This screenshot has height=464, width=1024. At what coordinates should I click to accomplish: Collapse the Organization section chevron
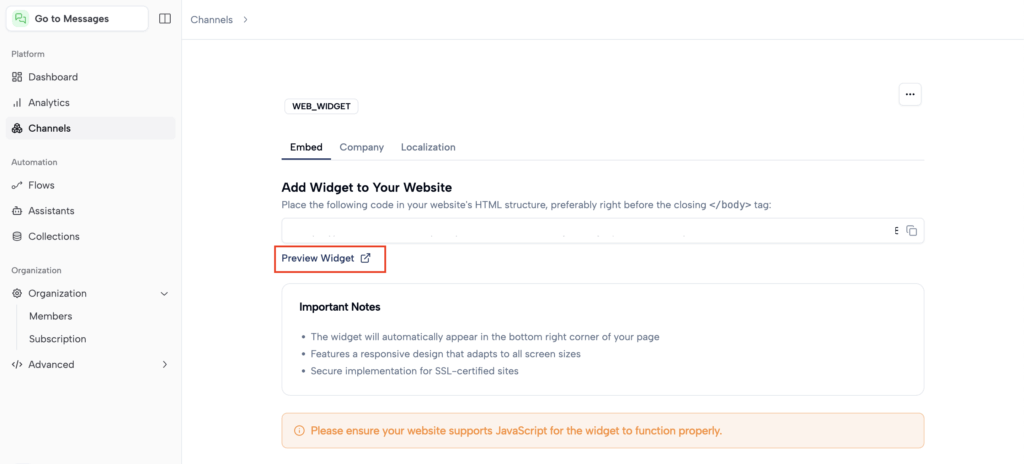164,294
